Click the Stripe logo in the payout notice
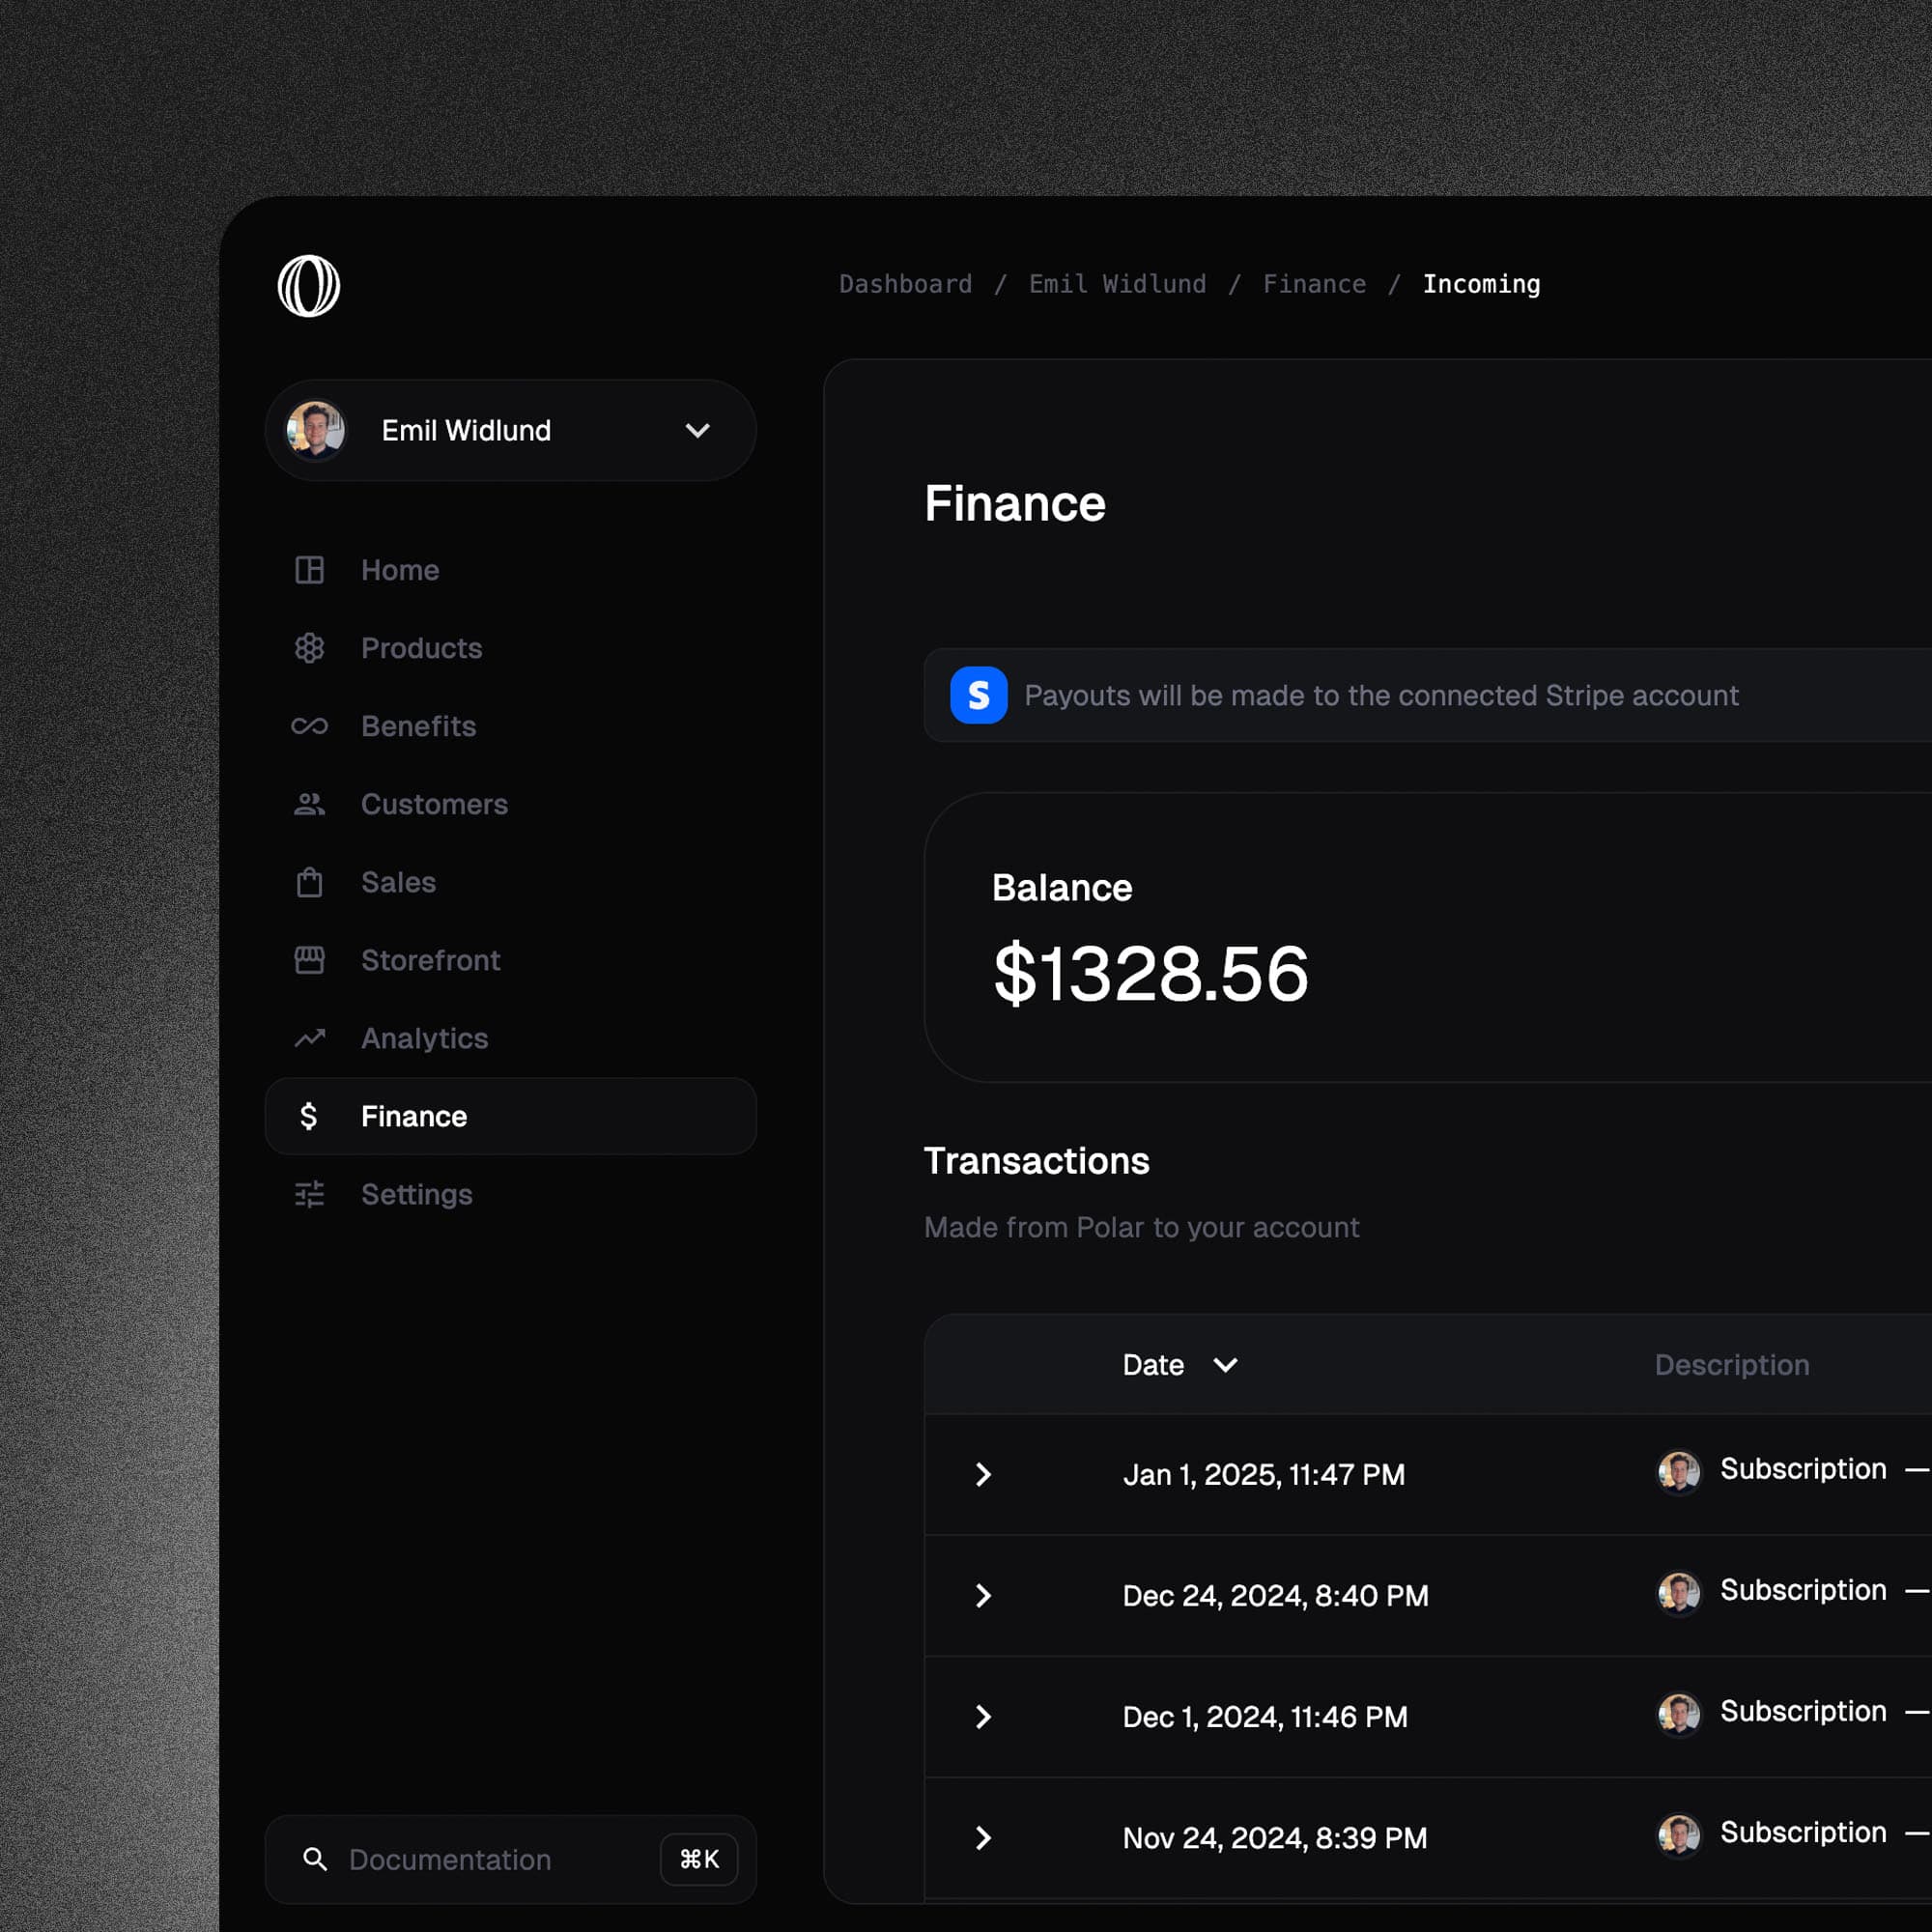The height and width of the screenshot is (1932, 1932). [978, 696]
